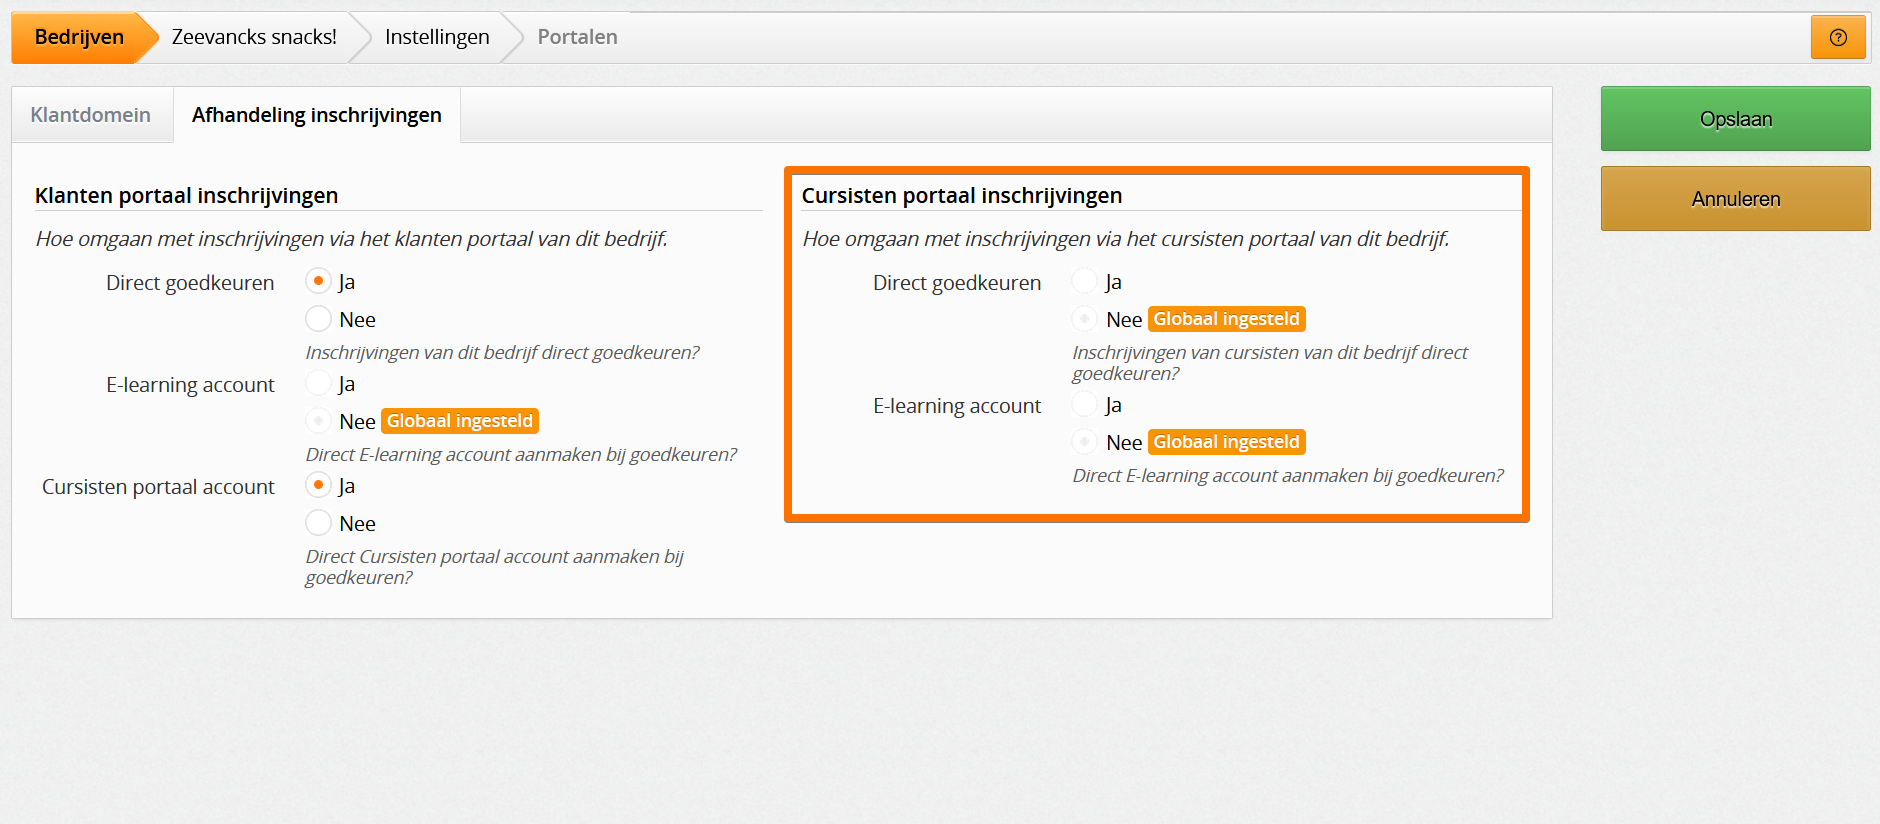1880x824 pixels.
Task: Choose Ja for Klanten portaal E-learning account
Action: (x=318, y=383)
